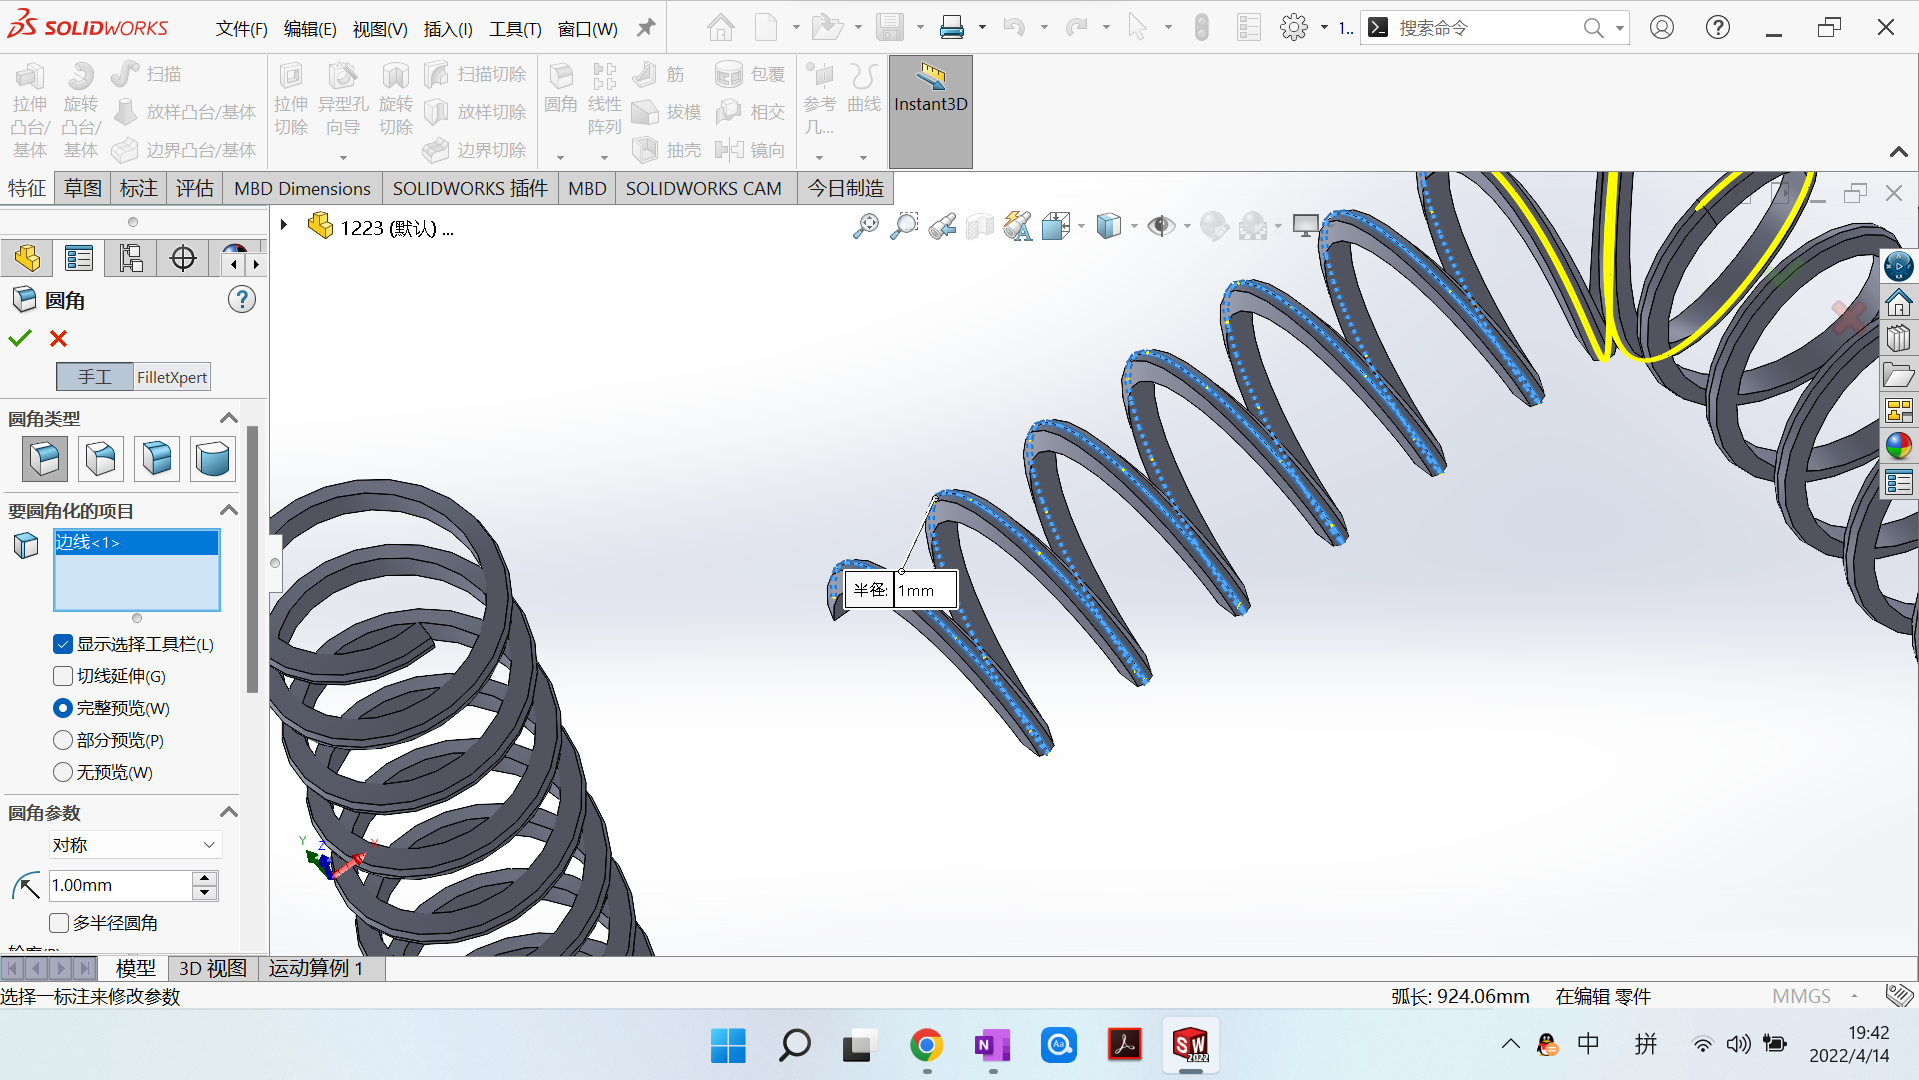Open the Display Style cube icon
This screenshot has height=1080, width=1919.
click(1108, 227)
